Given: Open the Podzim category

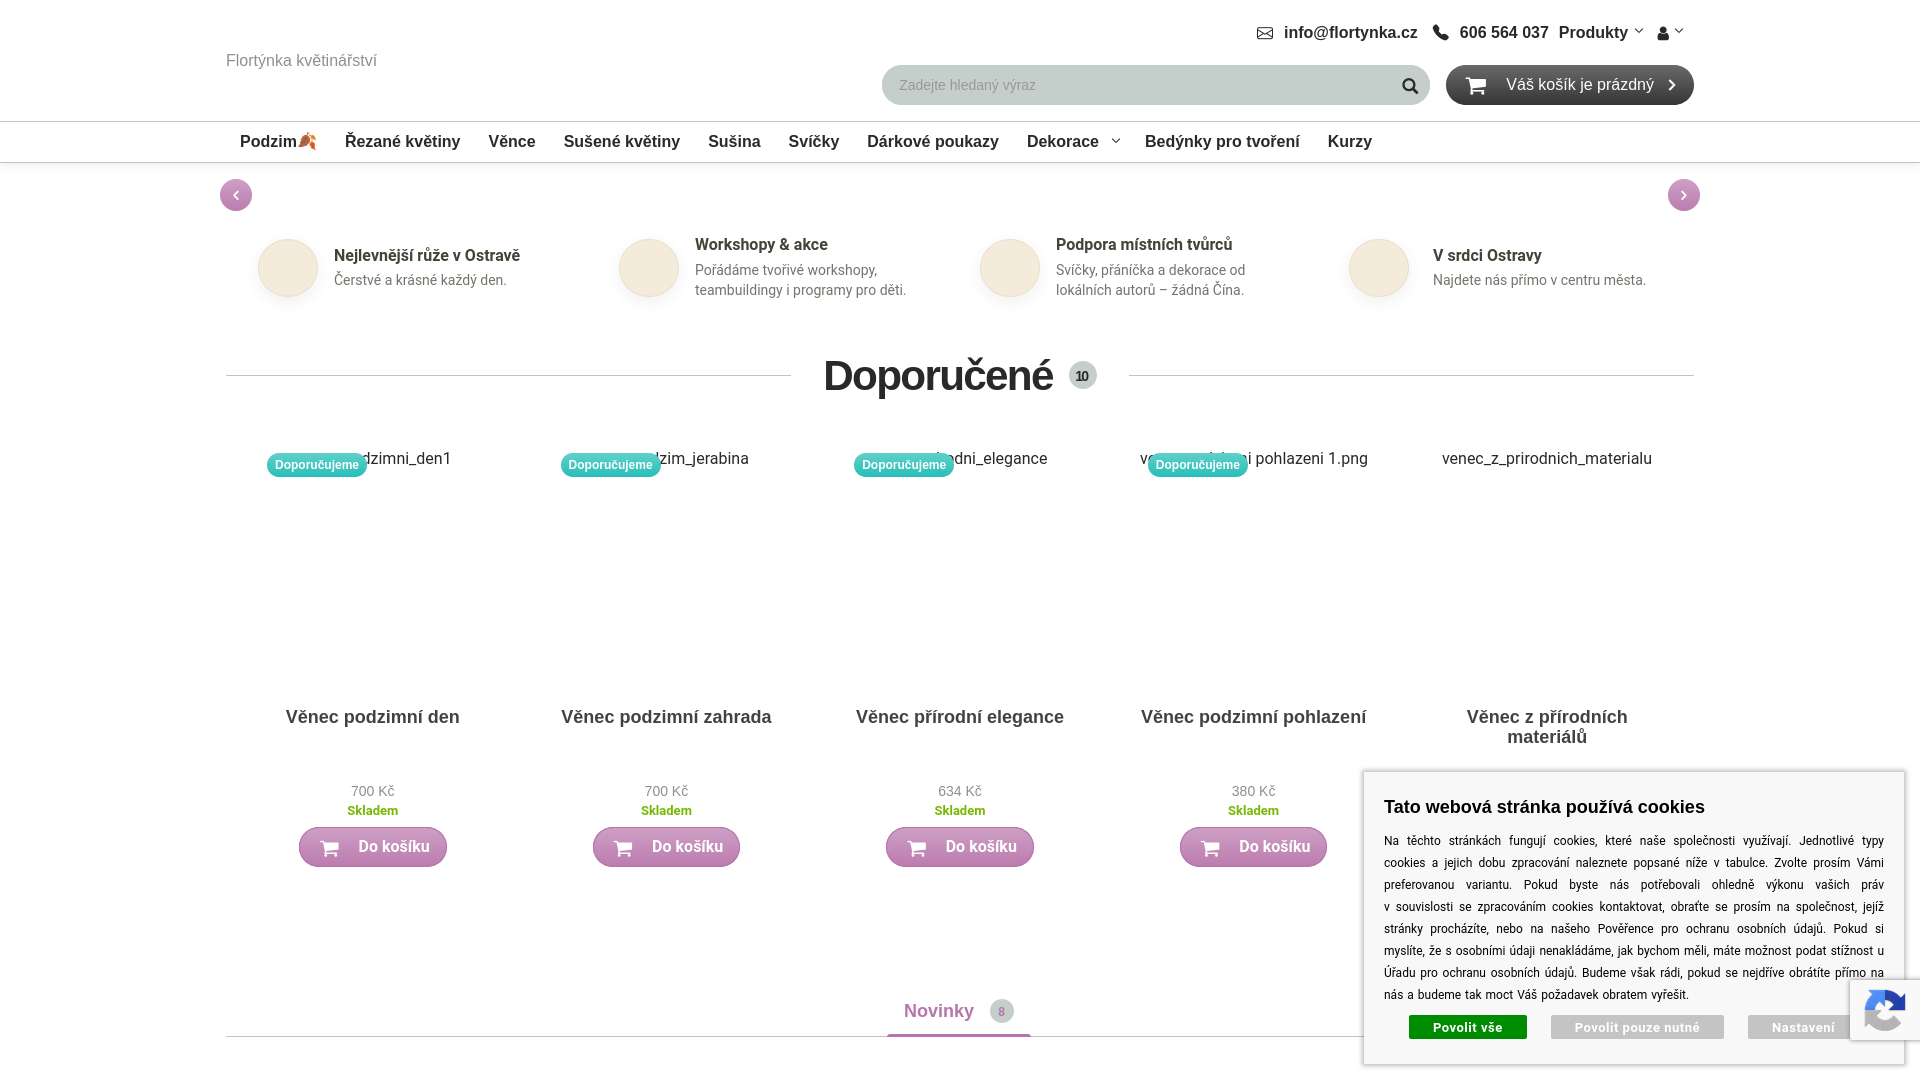Looking at the screenshot, I should point(278,142).
